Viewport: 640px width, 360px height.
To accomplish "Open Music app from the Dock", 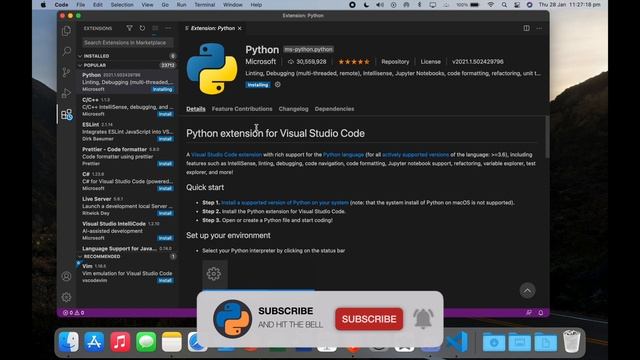I will pos(120,342).
